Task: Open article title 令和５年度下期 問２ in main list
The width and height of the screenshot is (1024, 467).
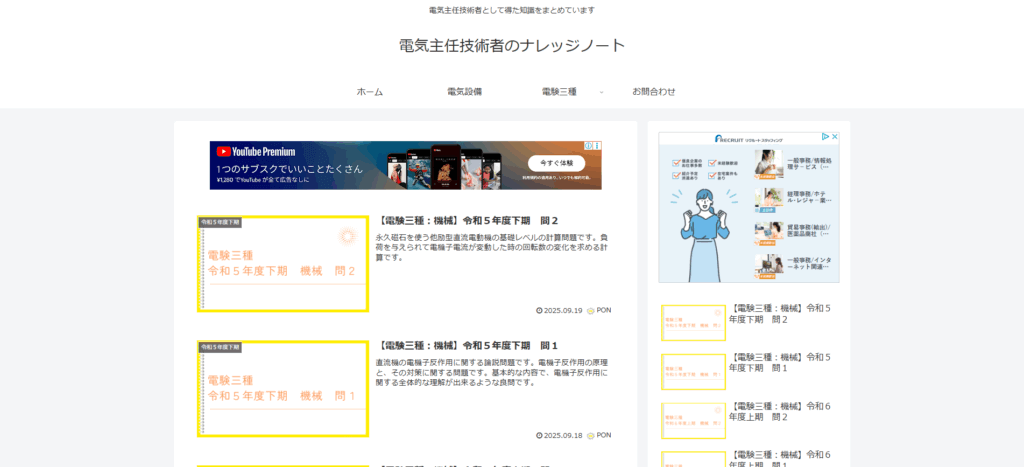Action: [468, 220]
